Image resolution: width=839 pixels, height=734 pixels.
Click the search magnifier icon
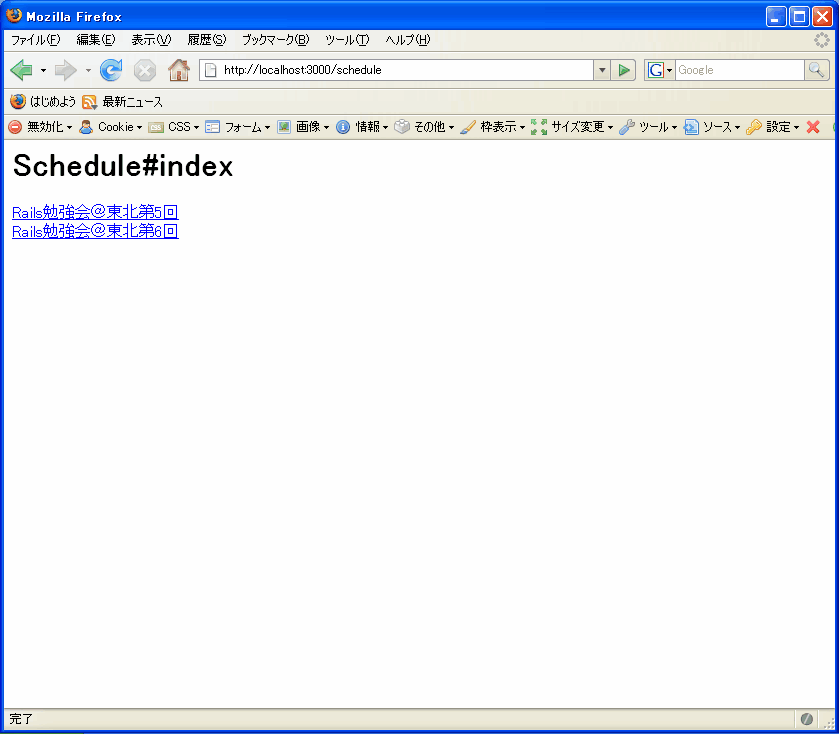(817, 70)
